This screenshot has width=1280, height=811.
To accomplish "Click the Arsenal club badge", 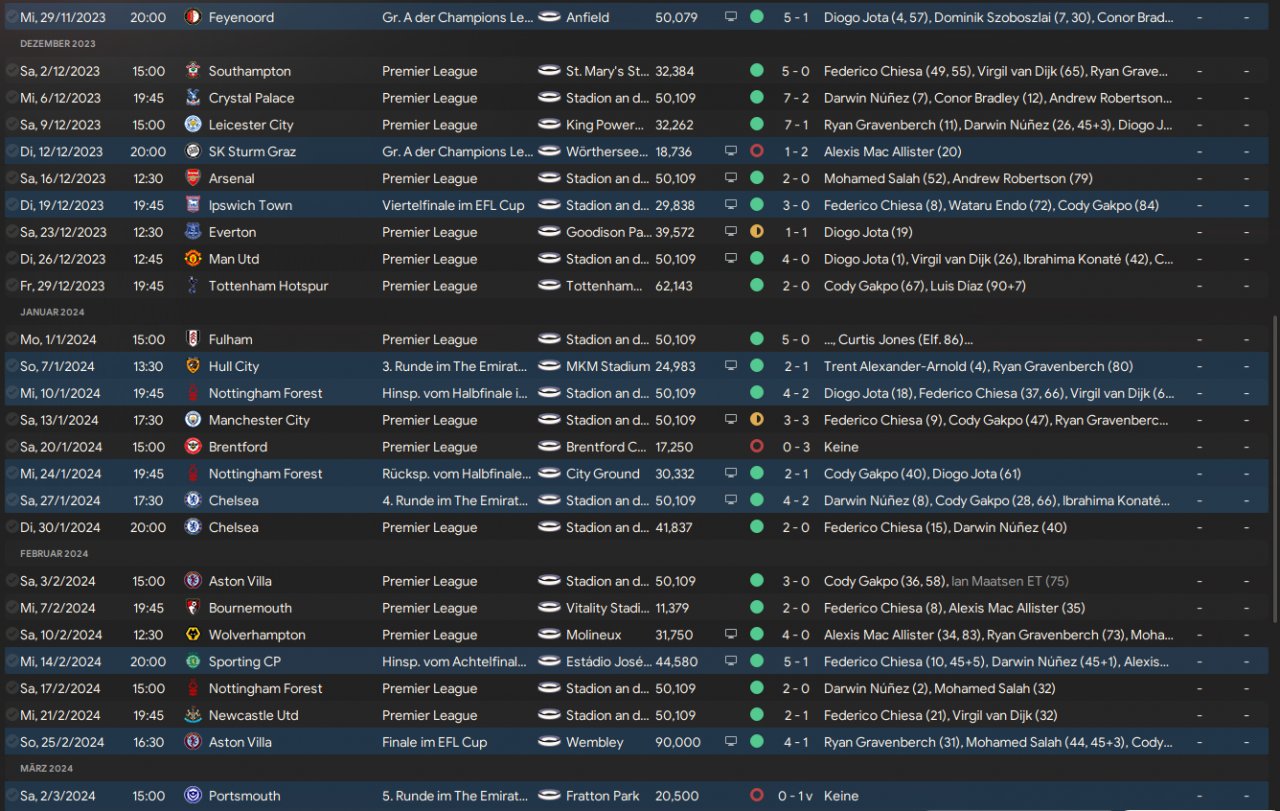I will click(x=193, y=178).
